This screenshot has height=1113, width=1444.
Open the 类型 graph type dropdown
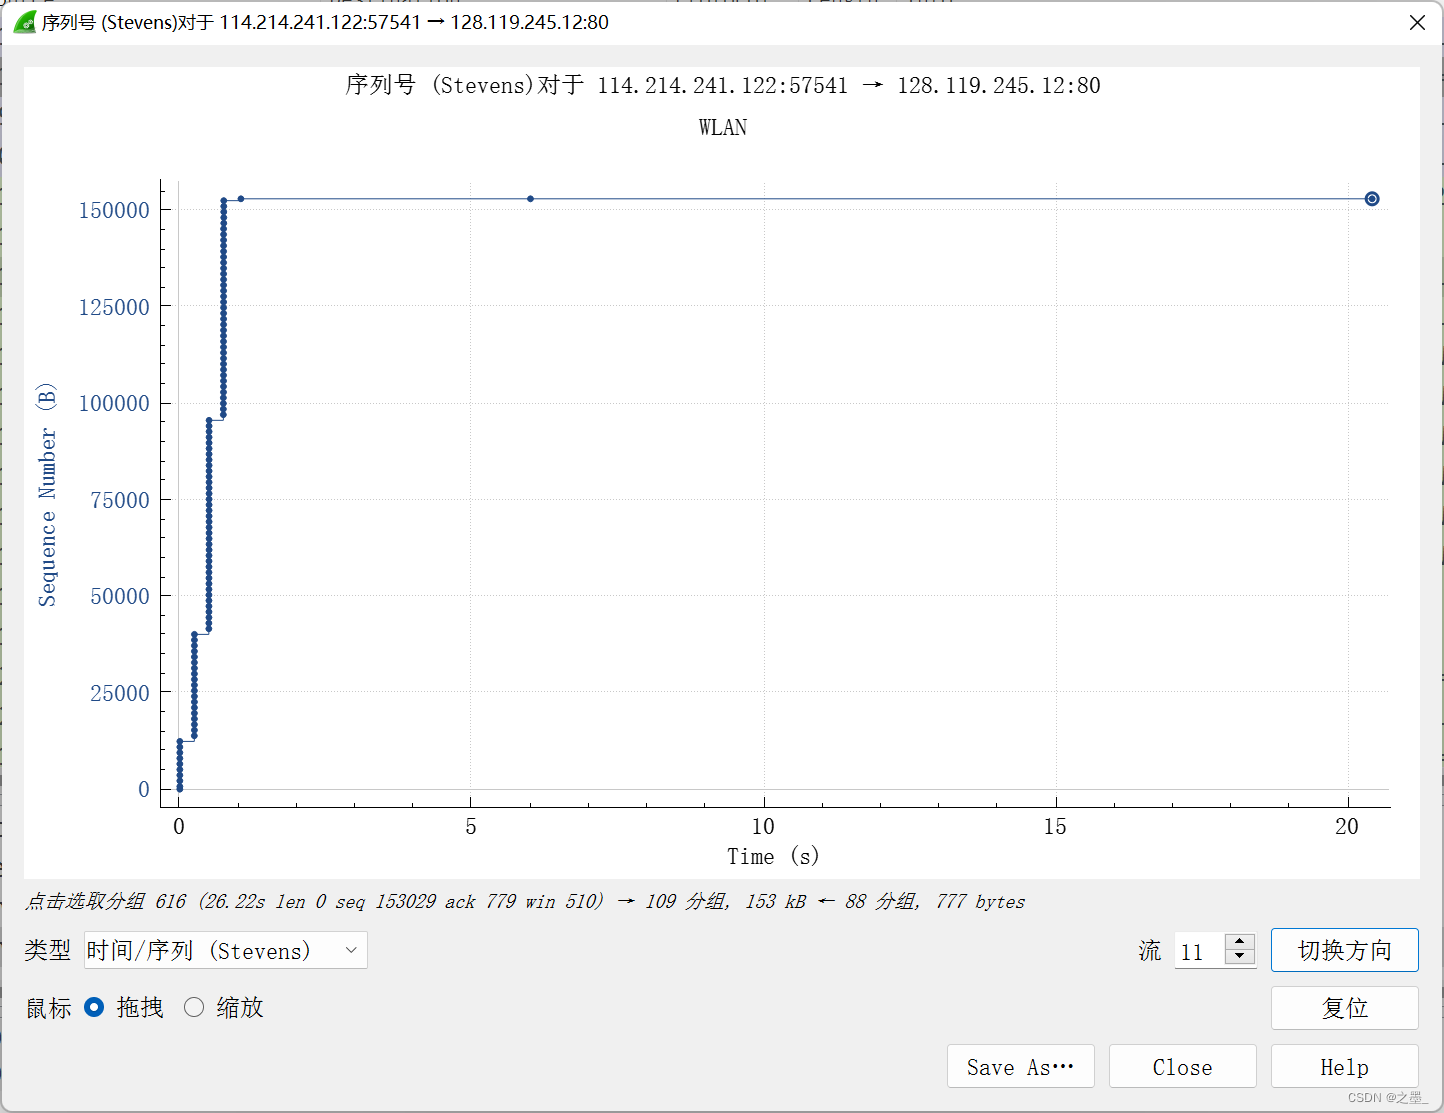[x=226, y=950]
